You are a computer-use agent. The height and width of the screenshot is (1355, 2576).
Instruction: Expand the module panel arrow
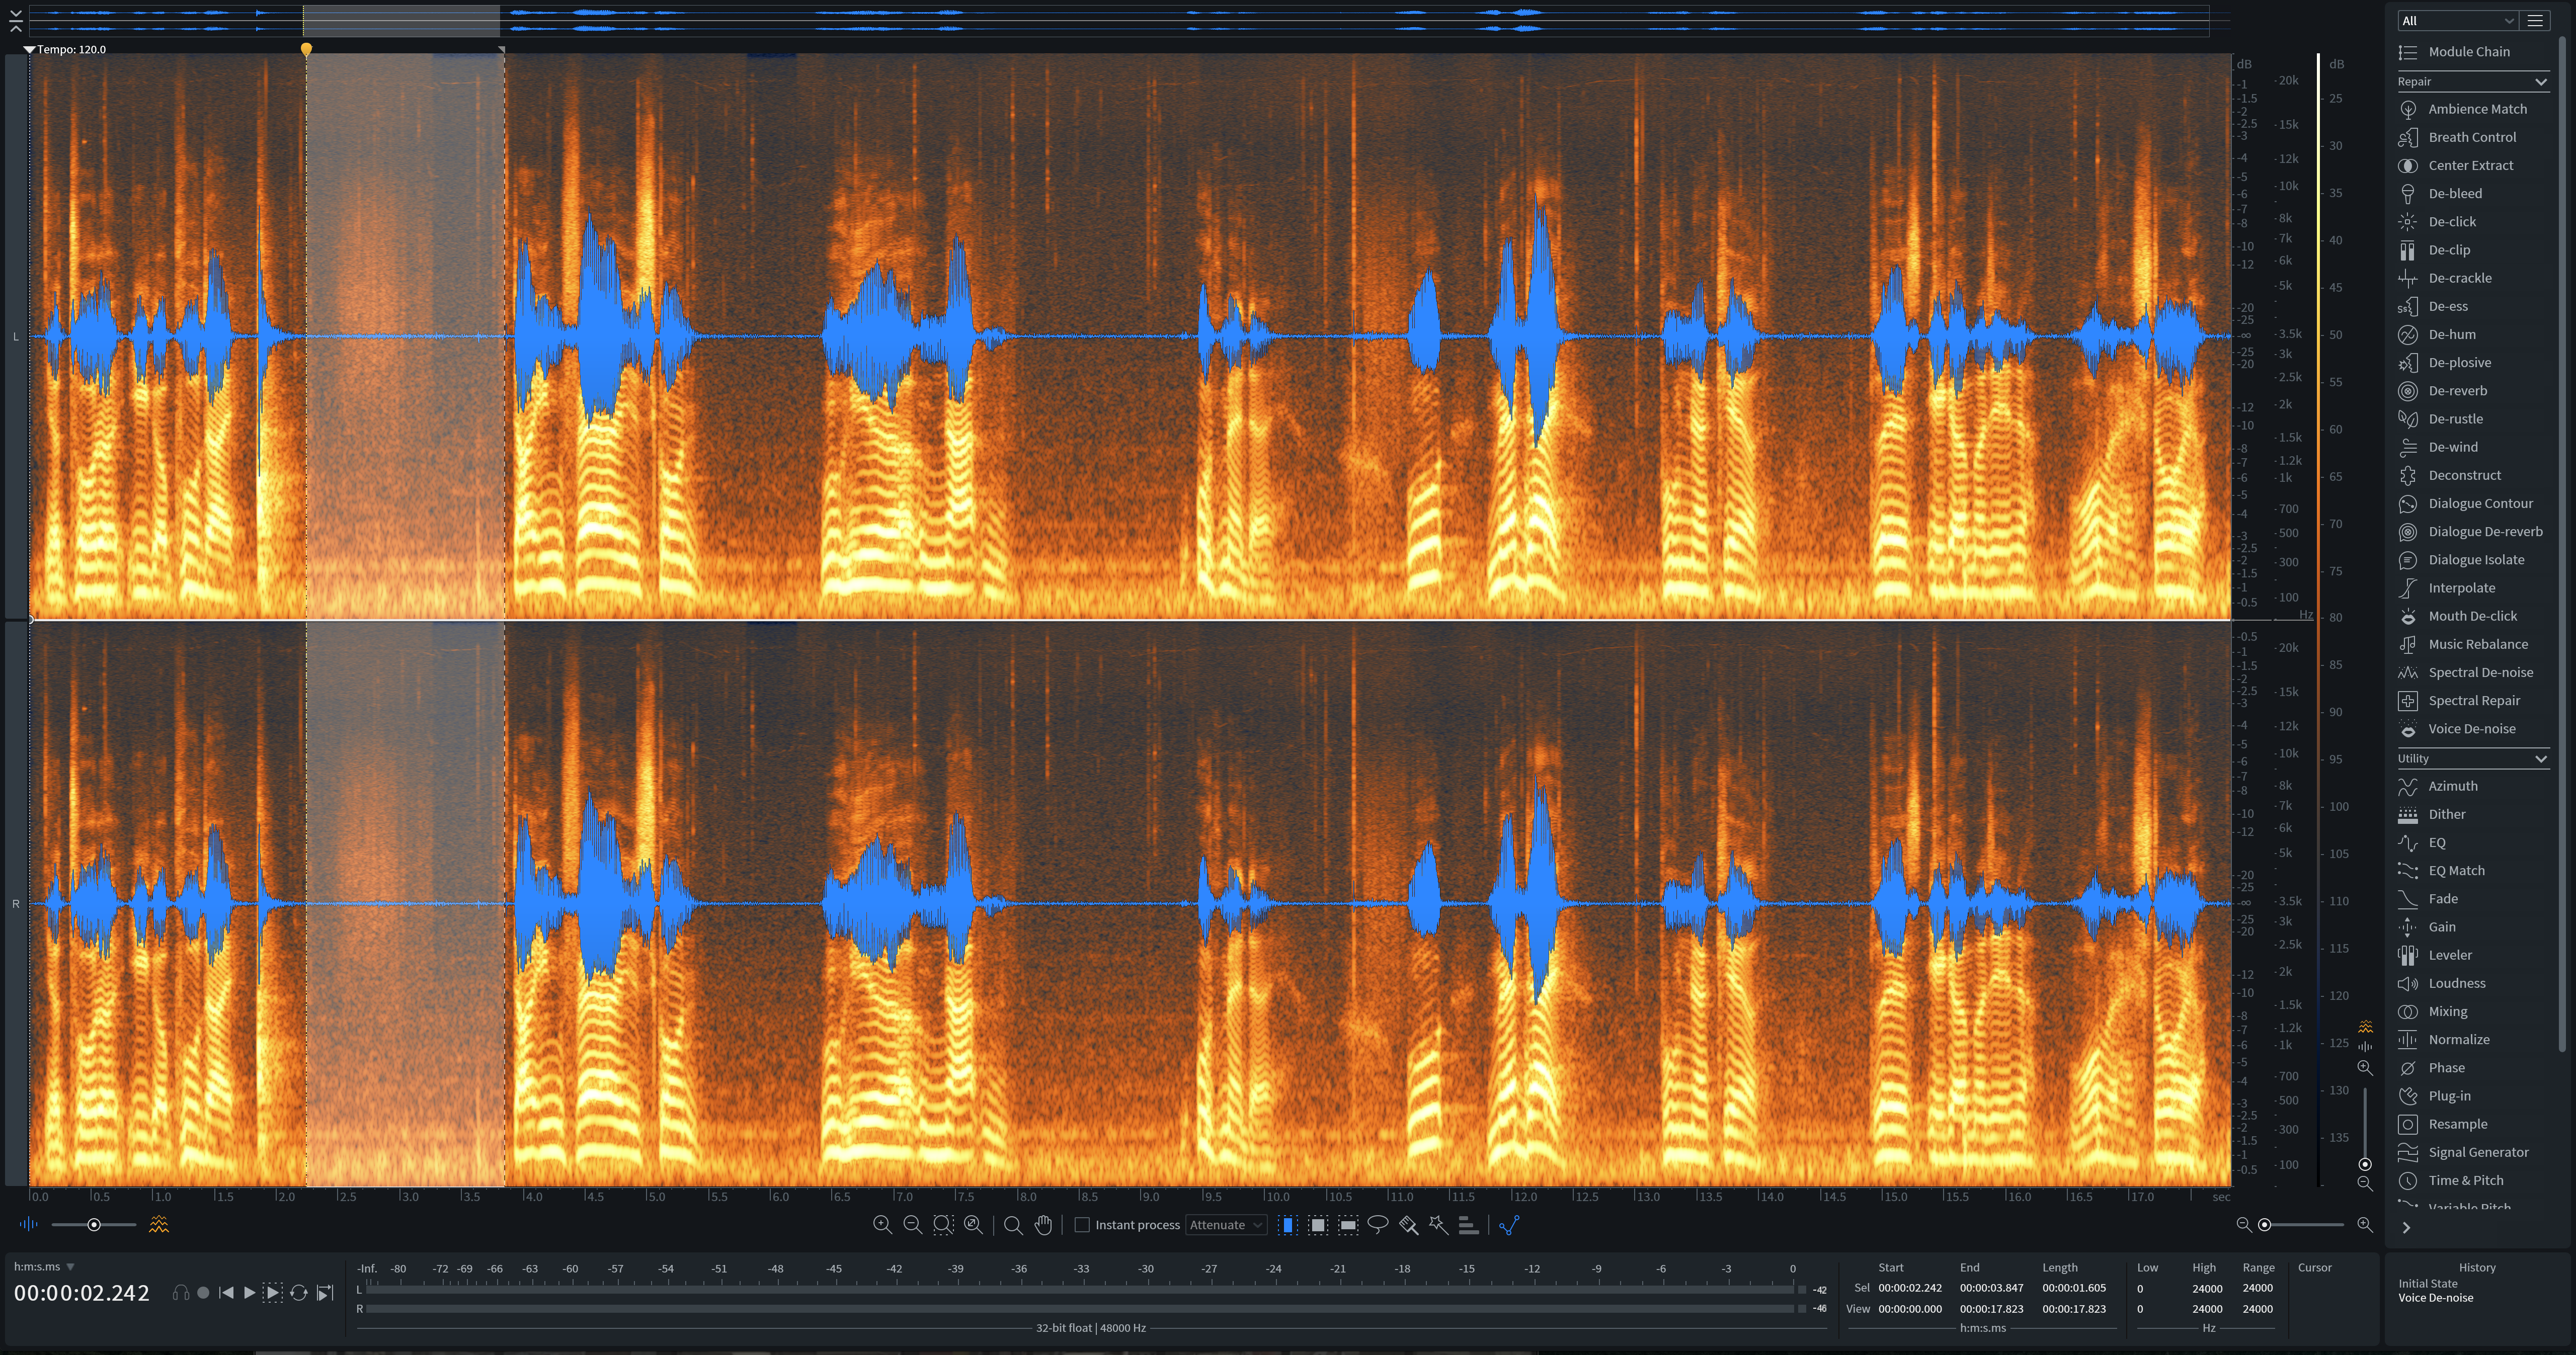[2406, 1228]
